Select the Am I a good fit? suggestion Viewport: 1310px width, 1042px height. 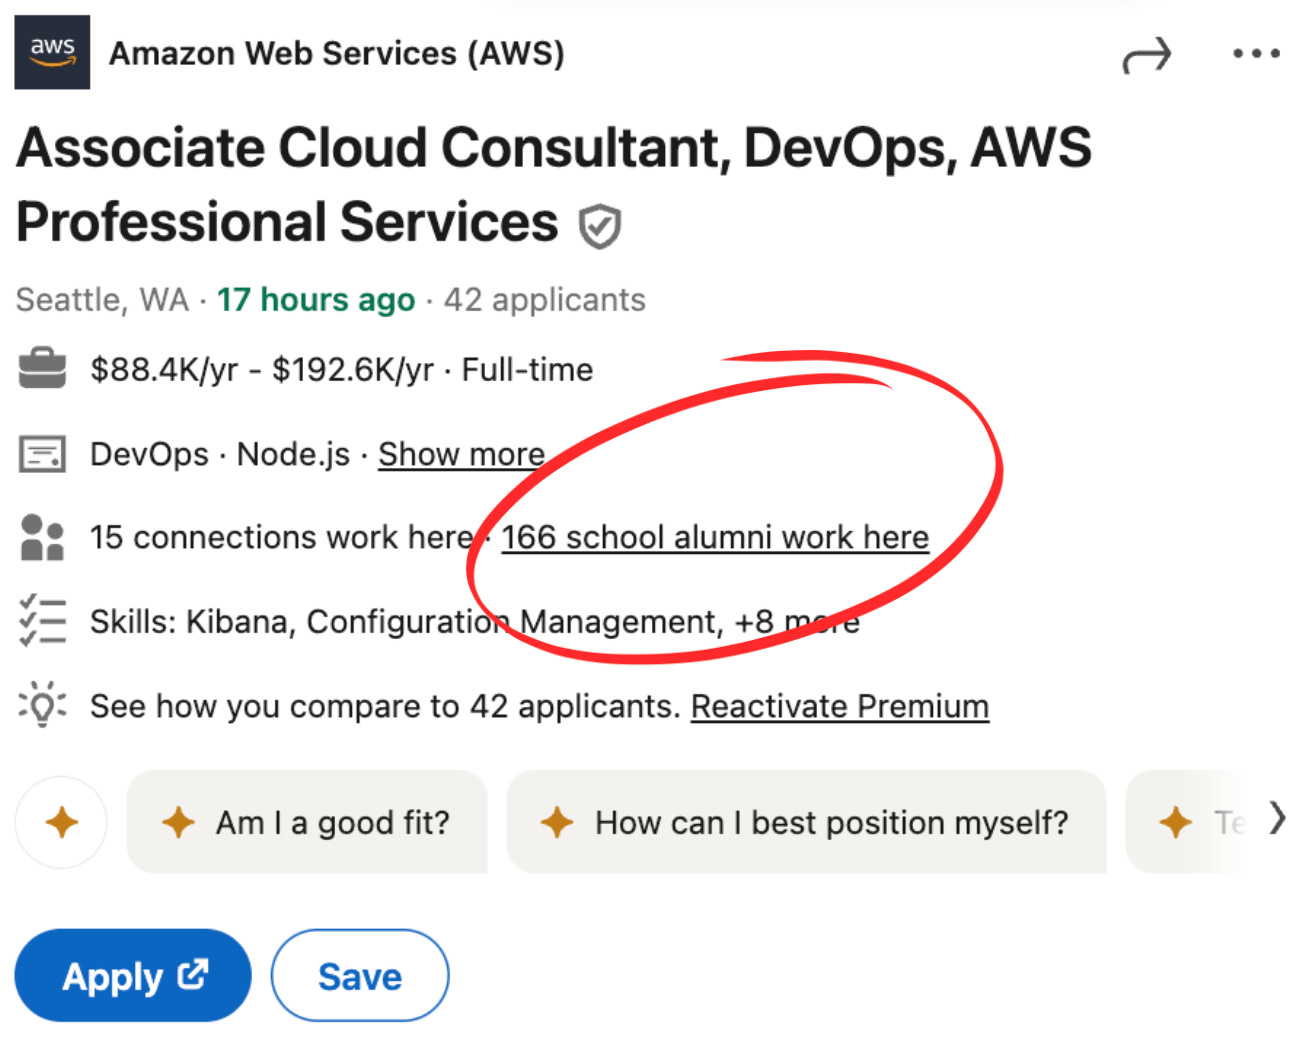pyautogui.click(x=307, y=822)
